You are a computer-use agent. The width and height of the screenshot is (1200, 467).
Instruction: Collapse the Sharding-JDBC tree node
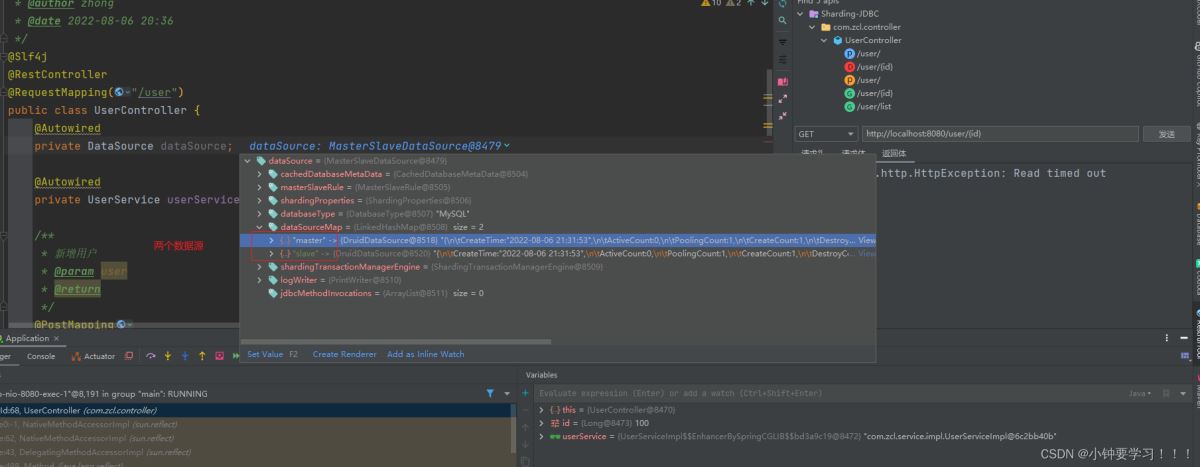pos(801,14)
